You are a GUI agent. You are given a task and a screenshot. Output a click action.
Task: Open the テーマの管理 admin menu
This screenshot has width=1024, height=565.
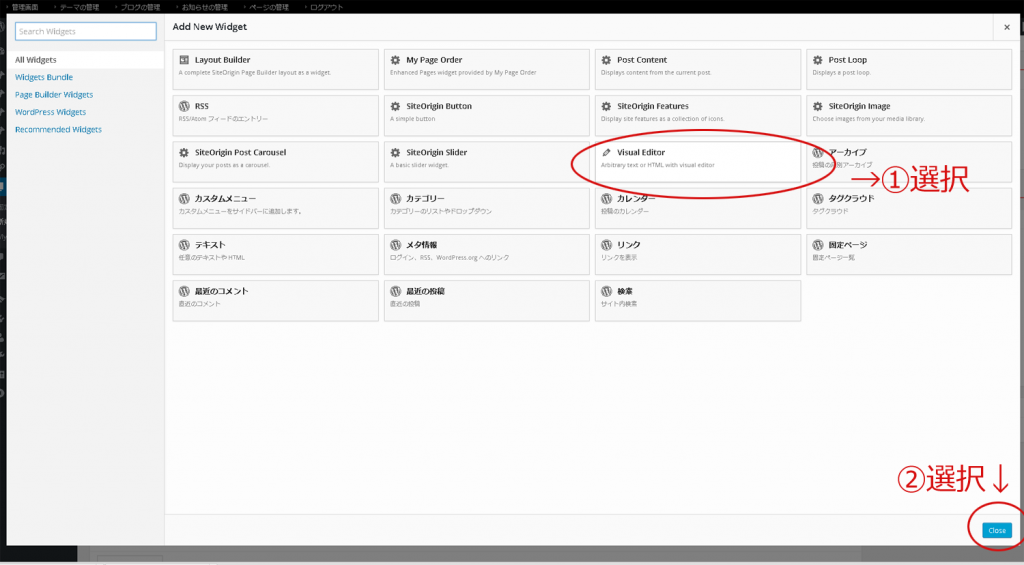click(x=78, y=7)
